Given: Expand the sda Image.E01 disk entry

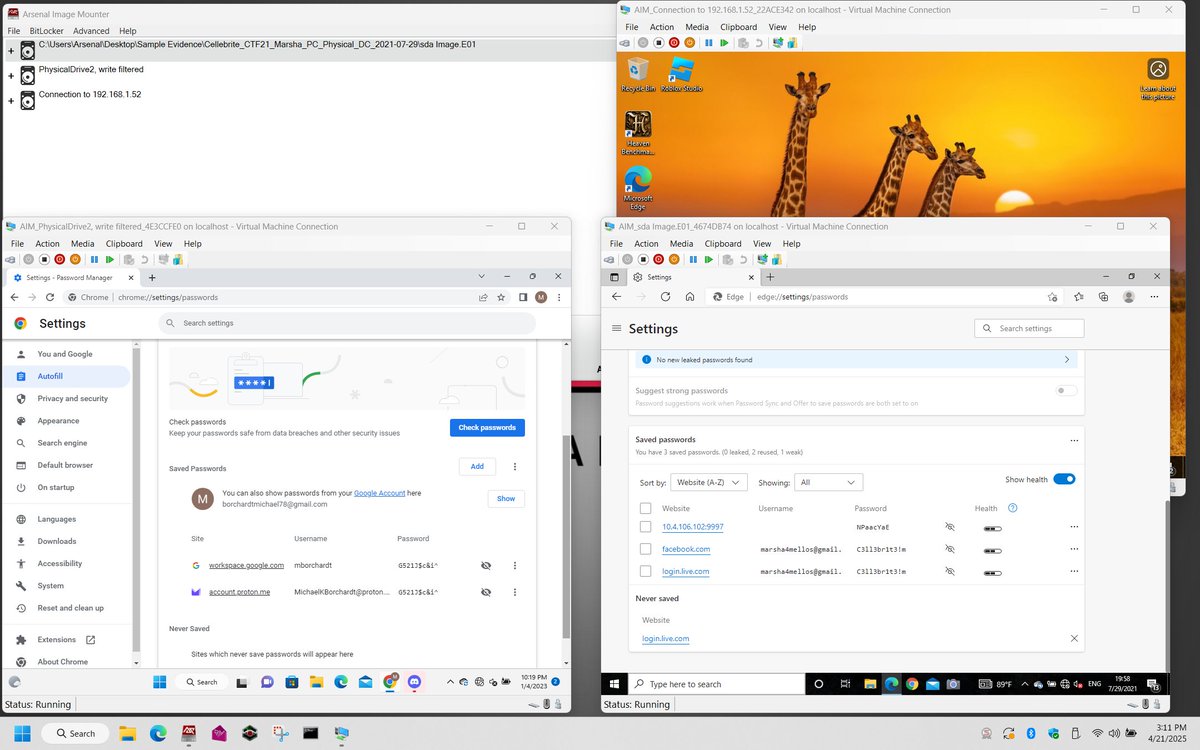Looking at the screenshot, I should (10, 50).
